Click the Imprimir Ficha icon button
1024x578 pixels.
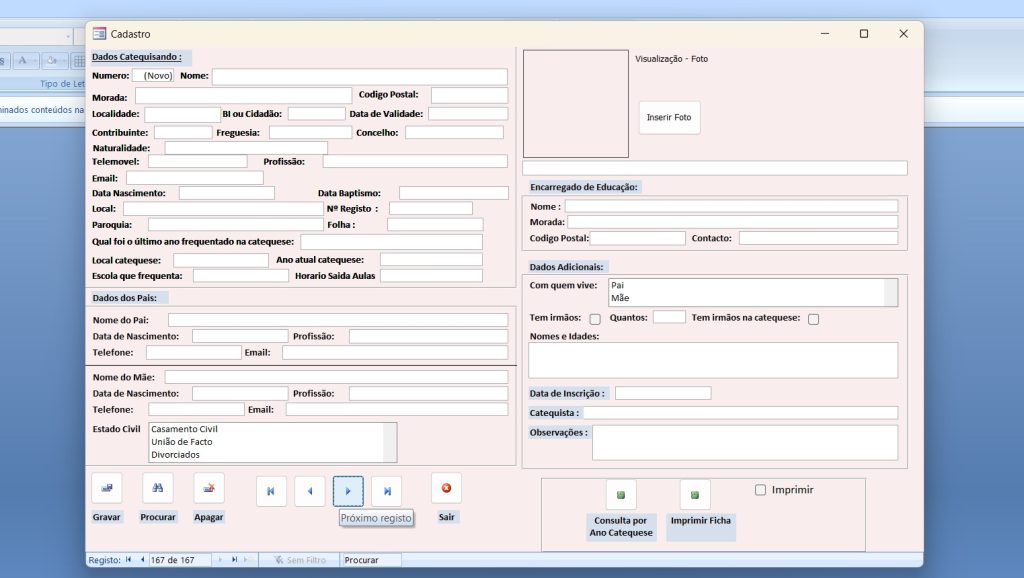click(695, 495)
